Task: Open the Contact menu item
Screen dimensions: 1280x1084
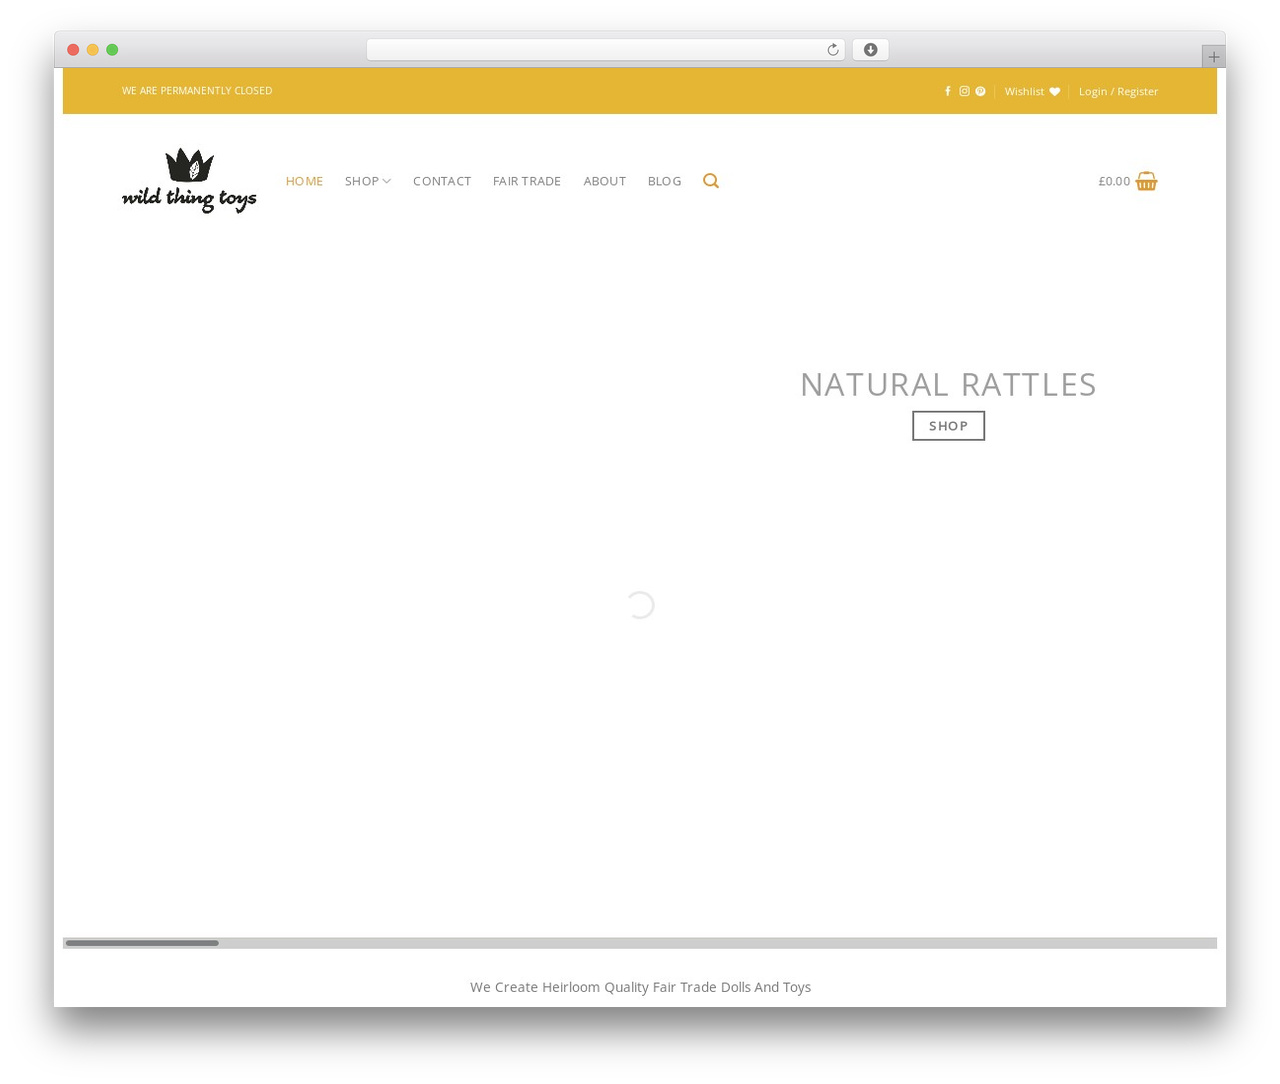Action: point(442,181)
